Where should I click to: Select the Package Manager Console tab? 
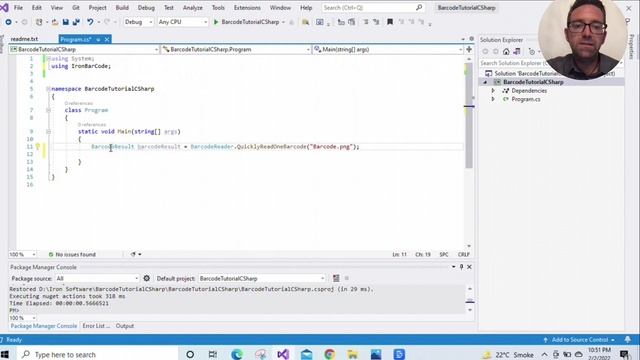click(44, 326)
